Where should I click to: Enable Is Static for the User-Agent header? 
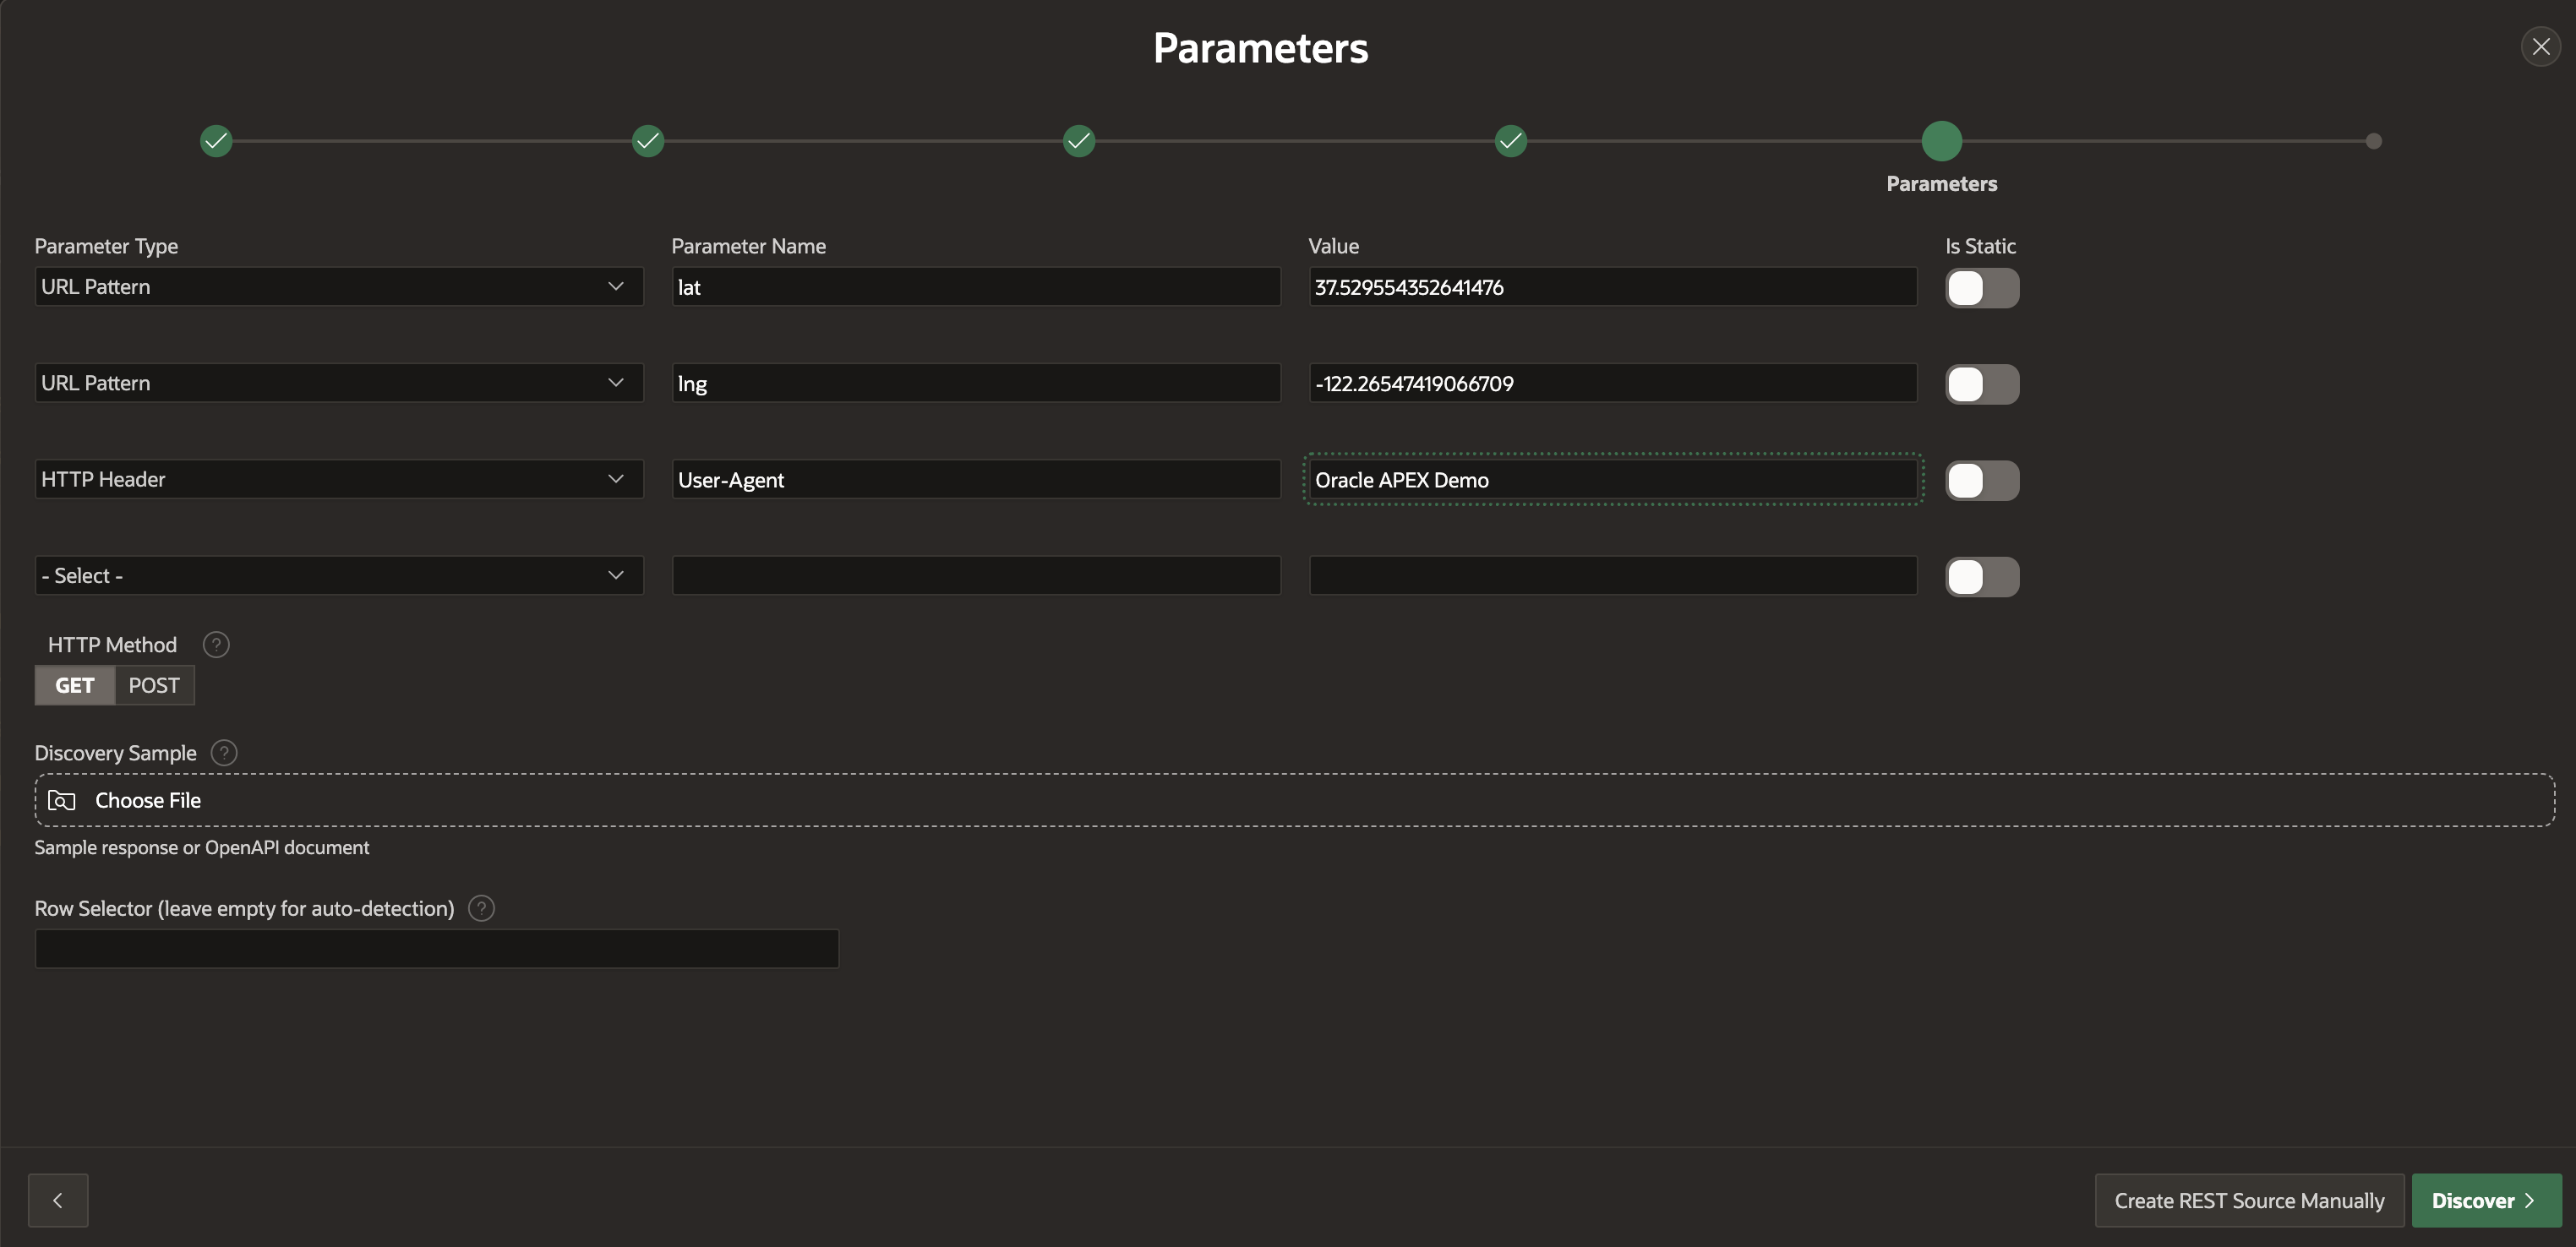coord(1981,480)
